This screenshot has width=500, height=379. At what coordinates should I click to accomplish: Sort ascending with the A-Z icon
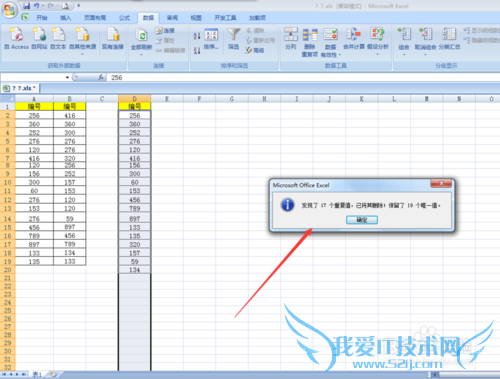[197, 35]
